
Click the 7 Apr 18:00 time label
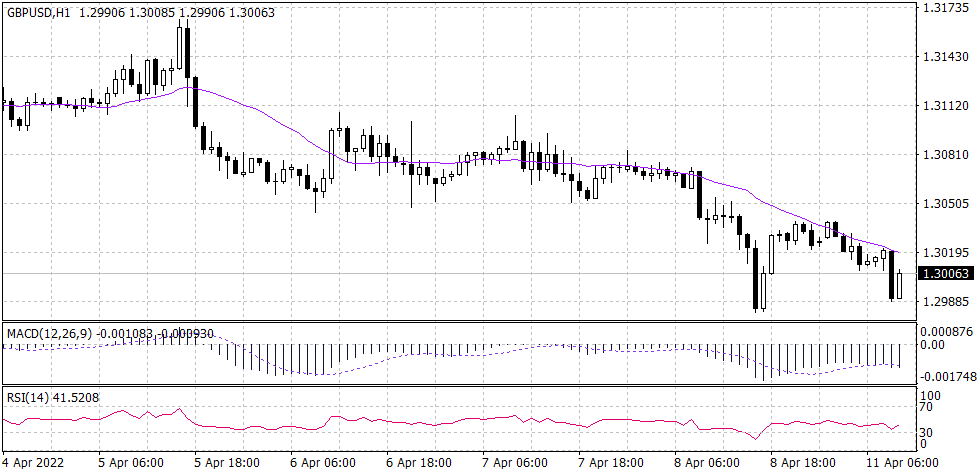point(611,464)
